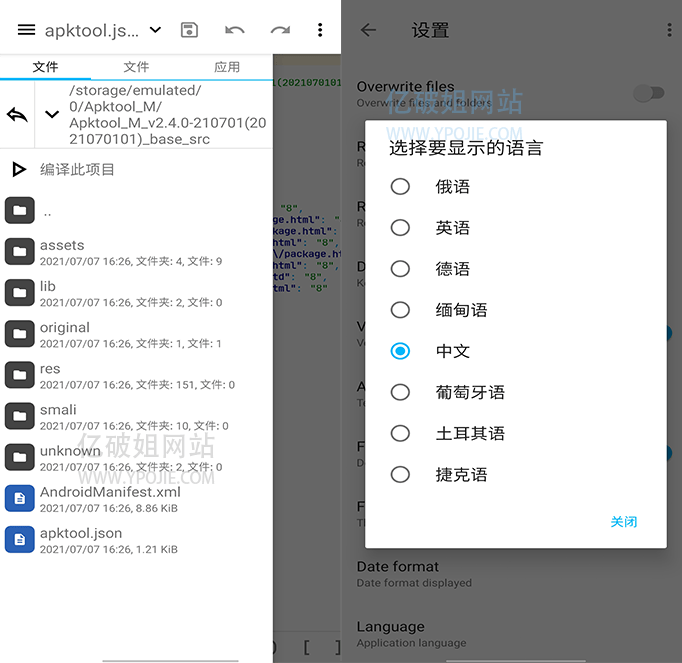The width and height of the screenshot is (682, 663).
Task: Tap the Overwrite files setting title
Action: tap(405, 87)
